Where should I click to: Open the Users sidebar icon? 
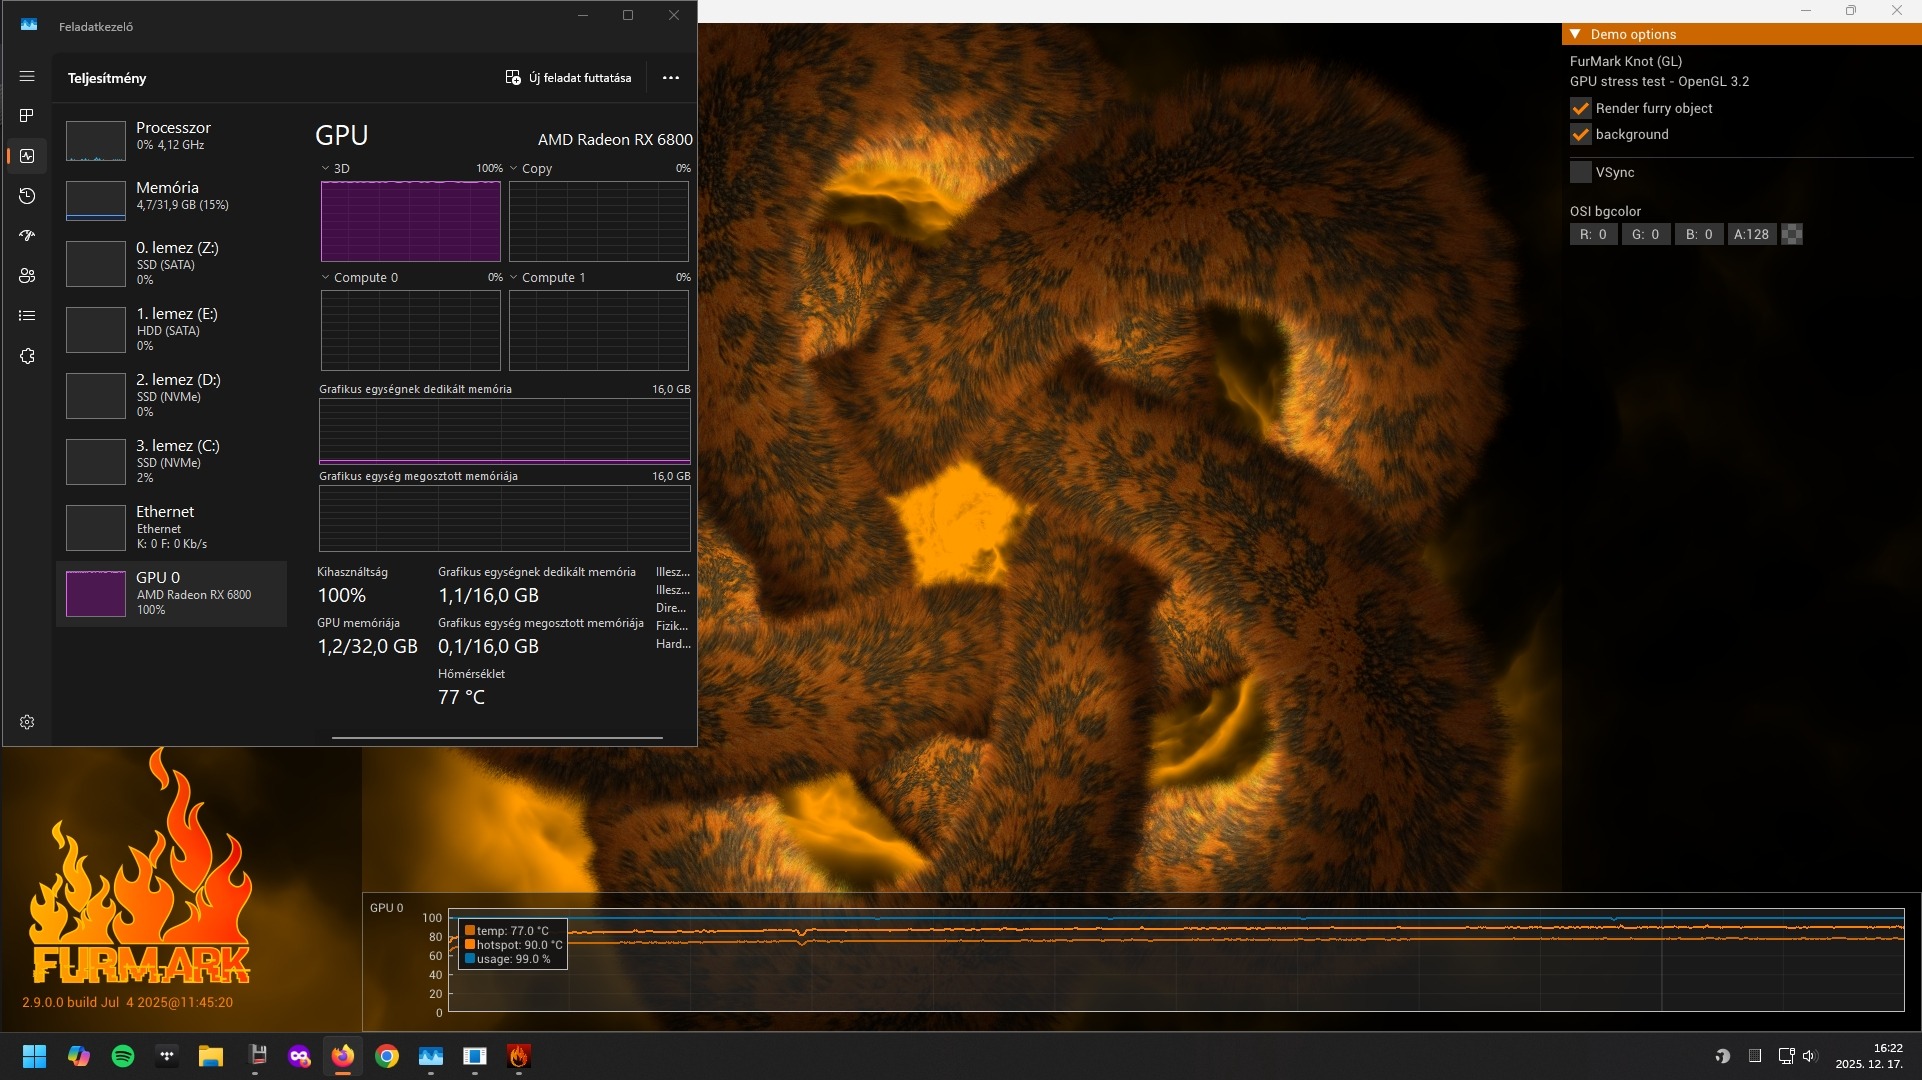click(27, 276)
